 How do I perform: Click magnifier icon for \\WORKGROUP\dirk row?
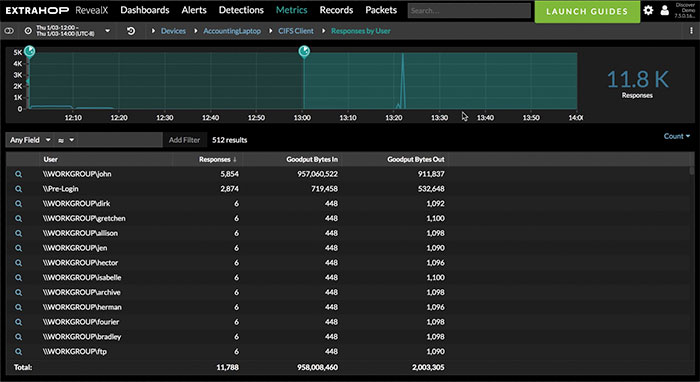(18, 203)
